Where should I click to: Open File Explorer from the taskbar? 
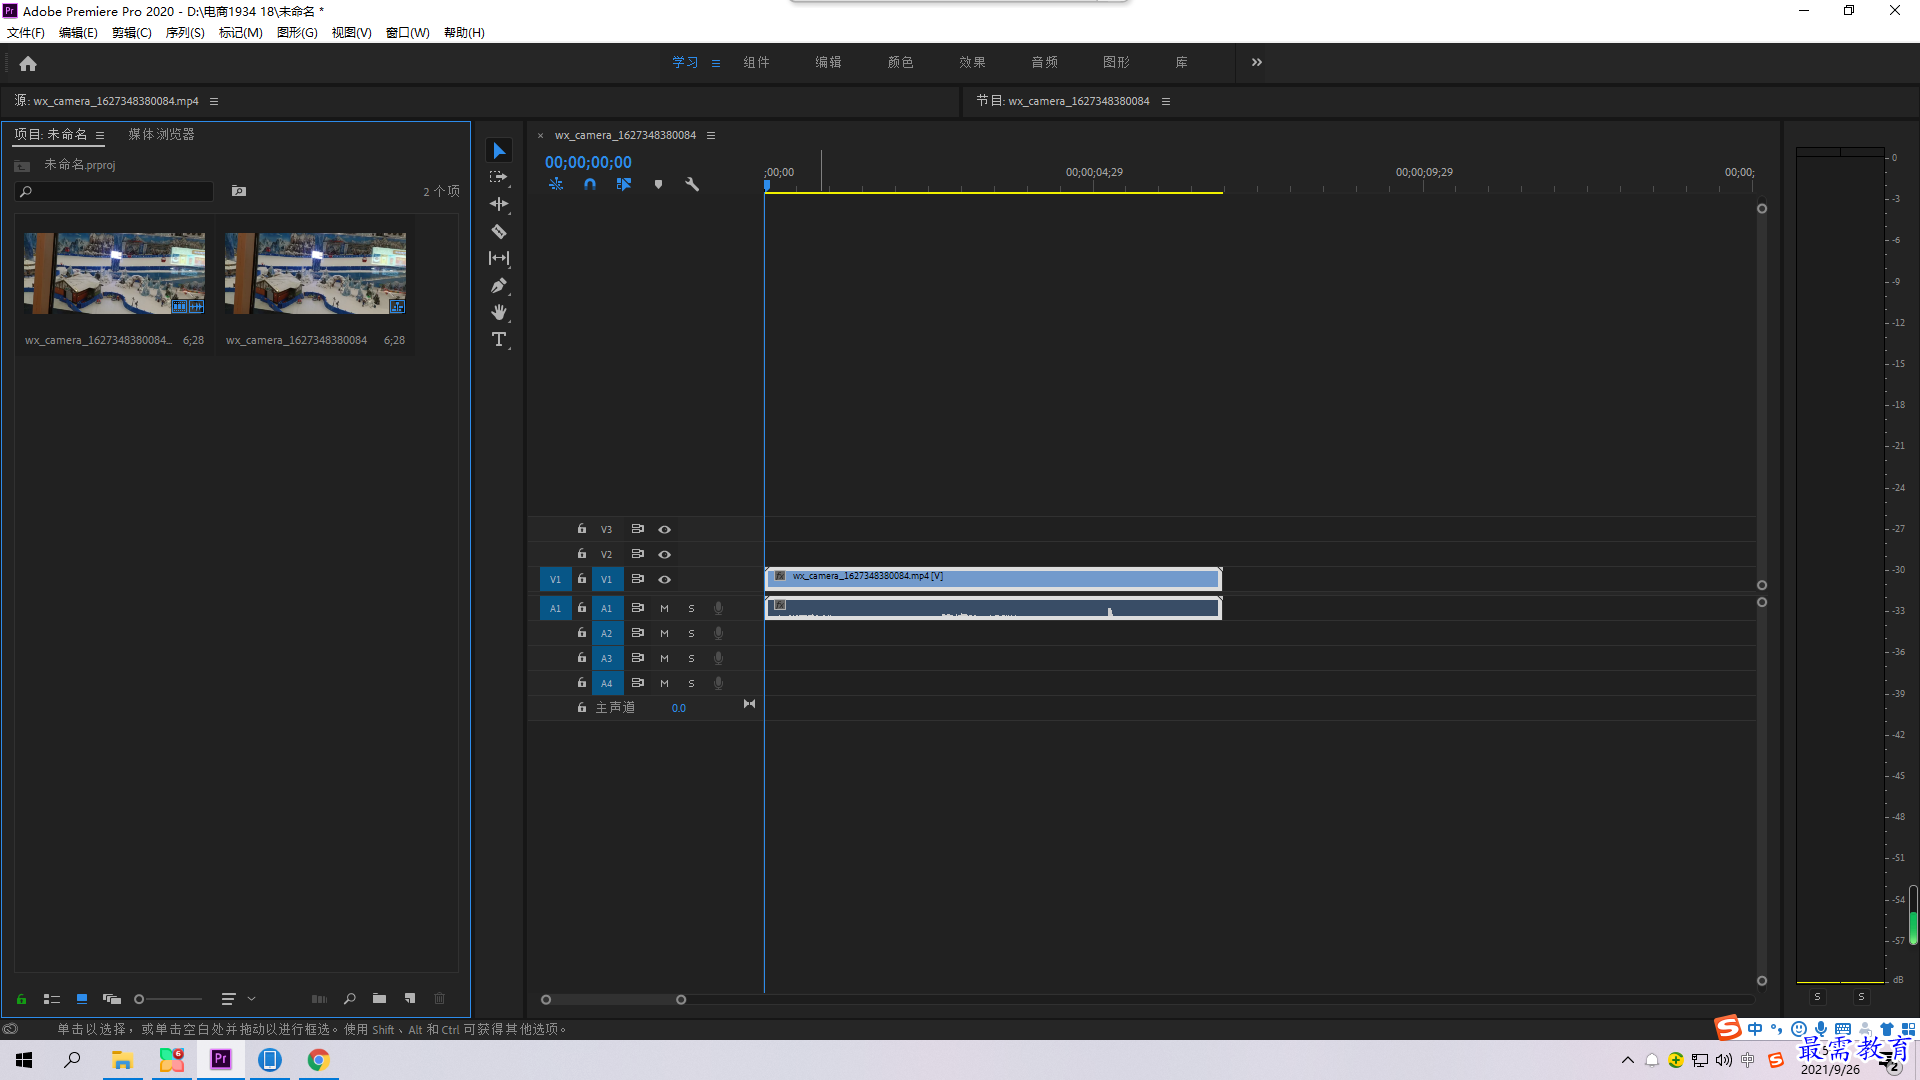point(123,1059)
